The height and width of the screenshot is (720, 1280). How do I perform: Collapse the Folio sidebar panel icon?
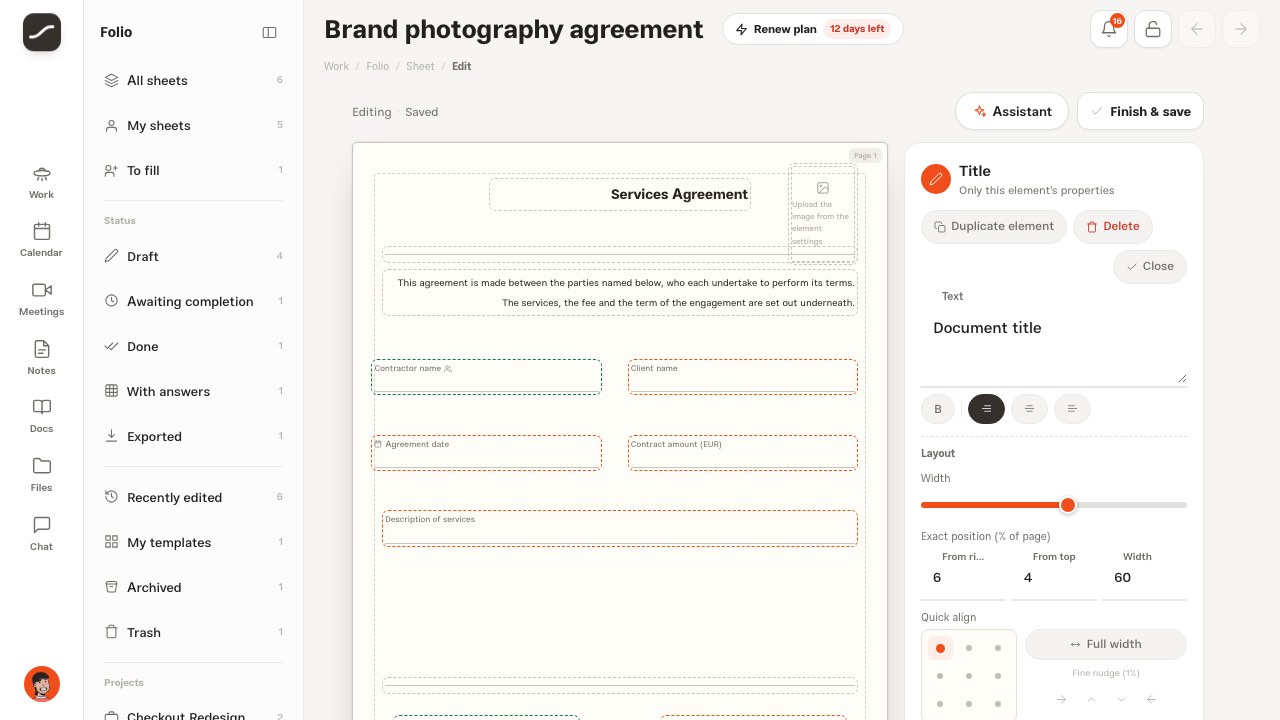(269, 32)
